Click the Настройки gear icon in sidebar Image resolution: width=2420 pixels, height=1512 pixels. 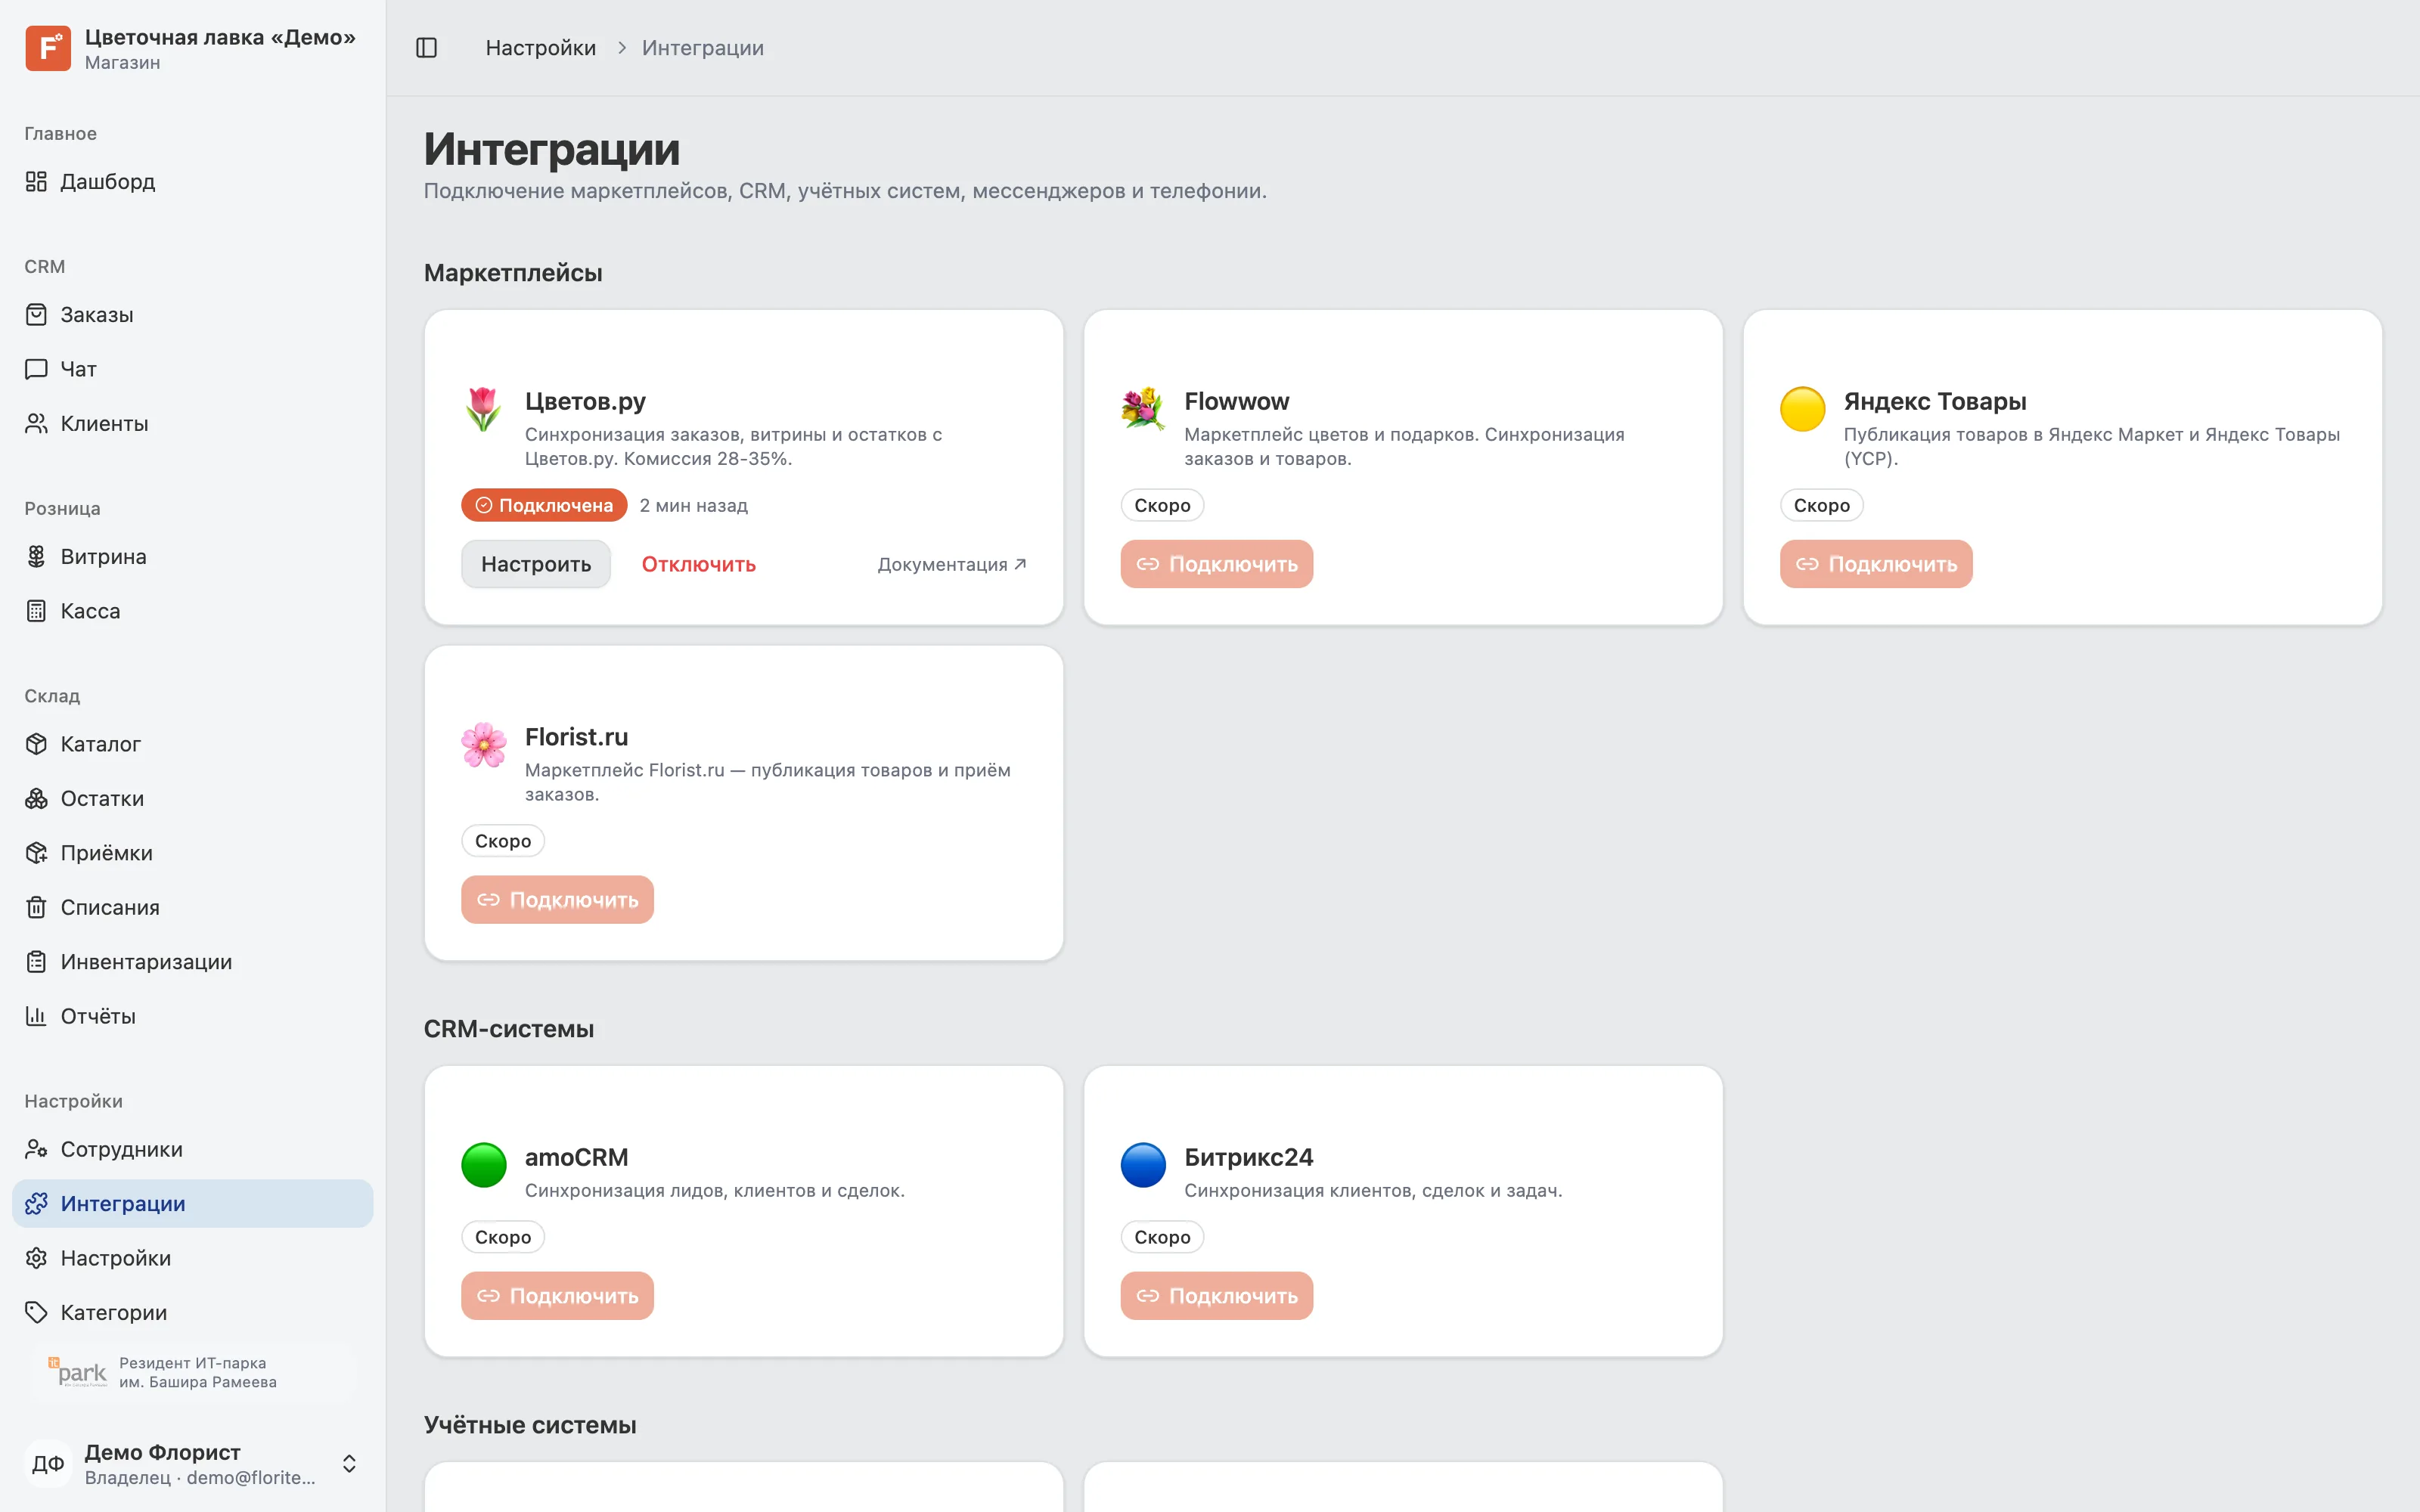[x=36, y=1258]
